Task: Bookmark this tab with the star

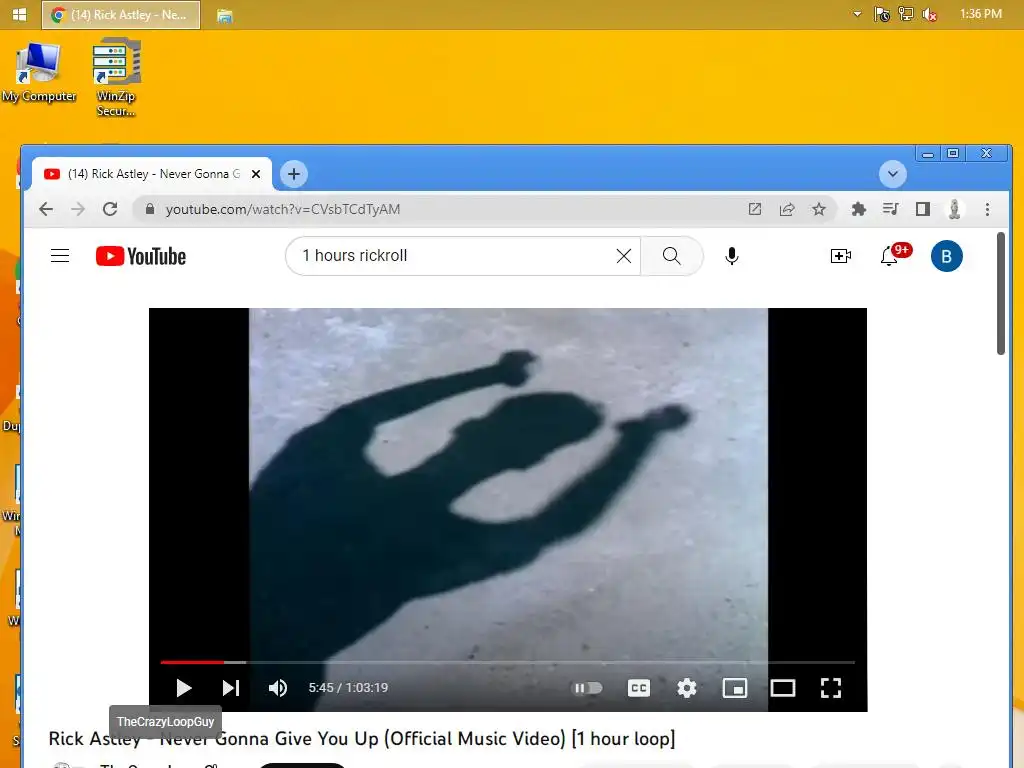Action: point(818,209)
